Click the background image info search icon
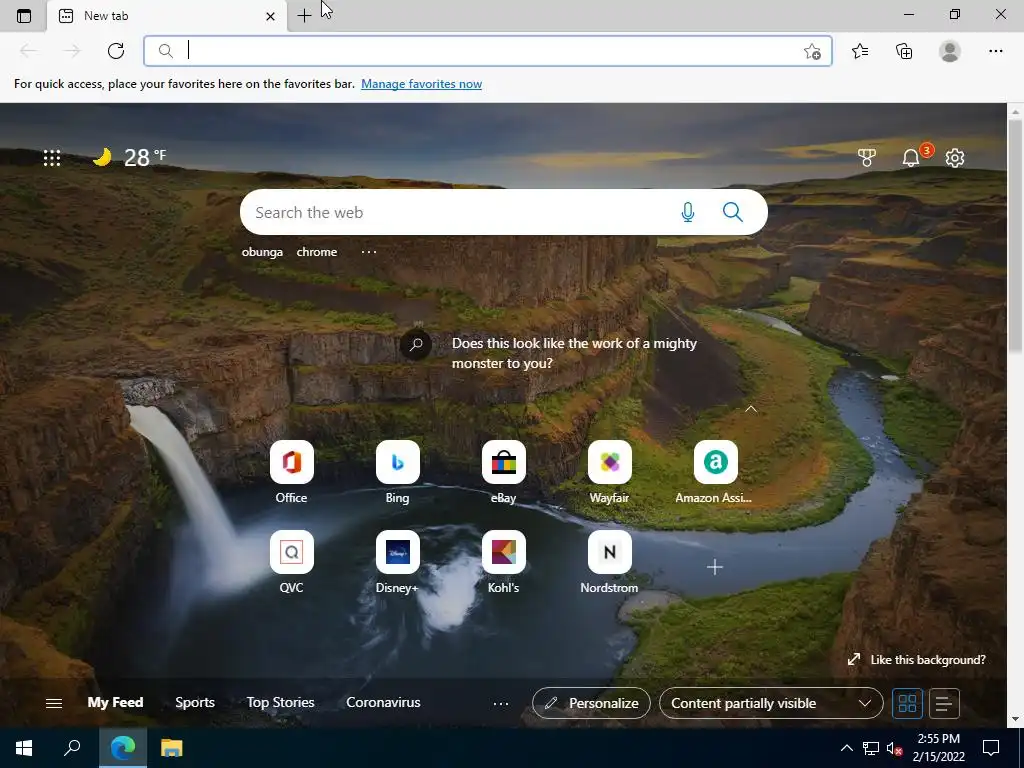The height and width of the screenshot is (768, 1024). tap(416, 344)
